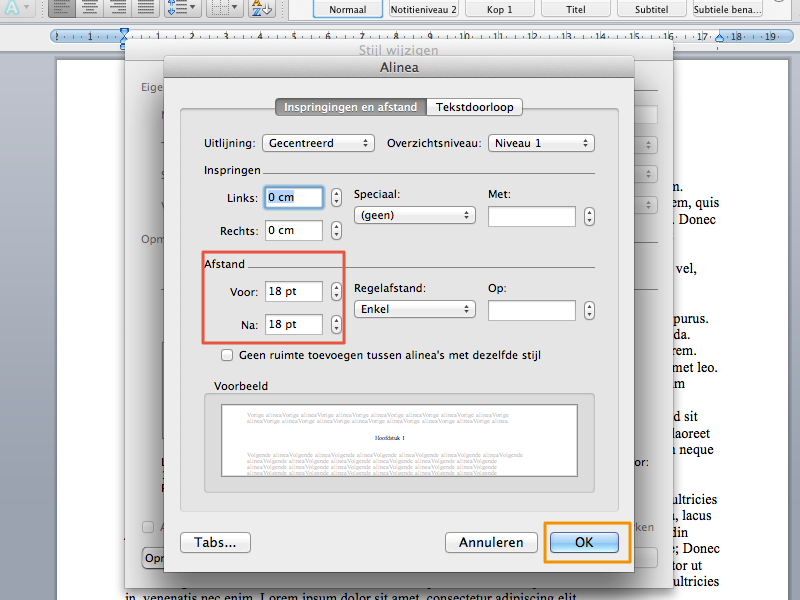Image resolution: width=800 pixels, height=600 pixels.
Task: Switch to the Tekstdoorloop tab
Action: (474, 107)
